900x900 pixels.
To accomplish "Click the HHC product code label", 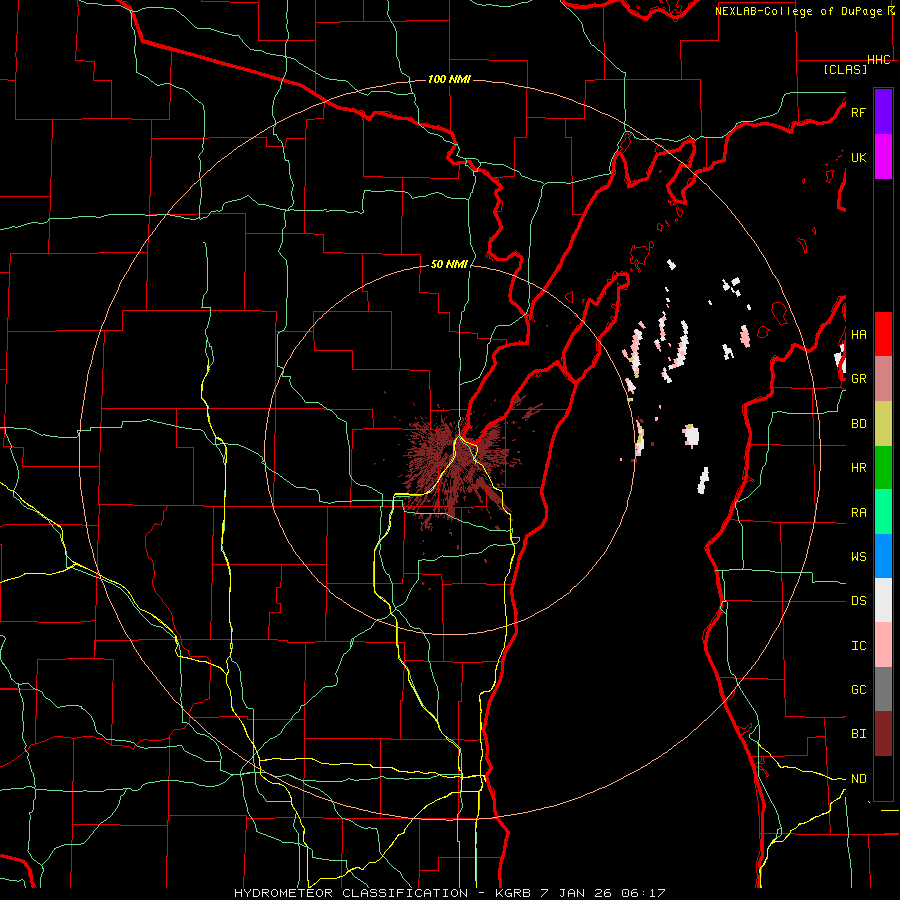I will (879, 60).
